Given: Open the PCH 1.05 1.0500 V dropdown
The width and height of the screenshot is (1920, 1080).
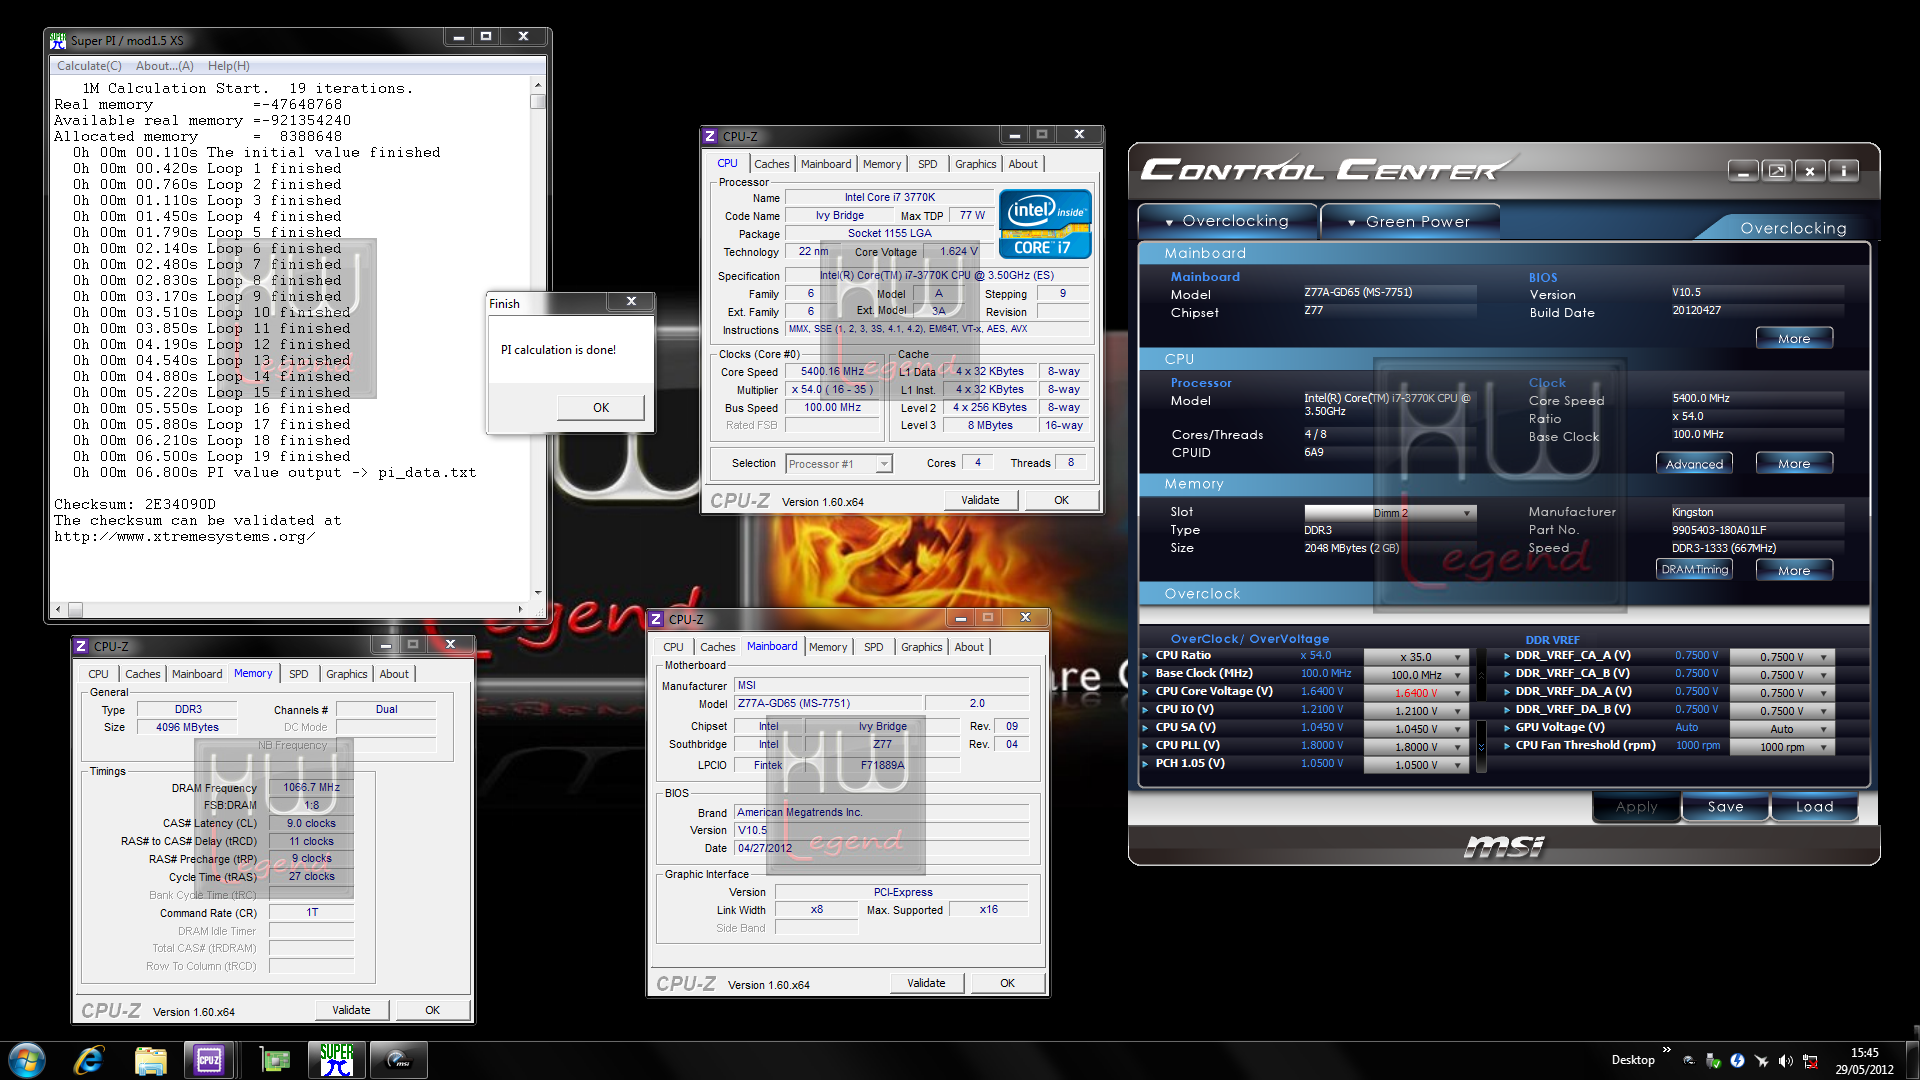Looking at the screenshot, I should [x=1415, y=765].
